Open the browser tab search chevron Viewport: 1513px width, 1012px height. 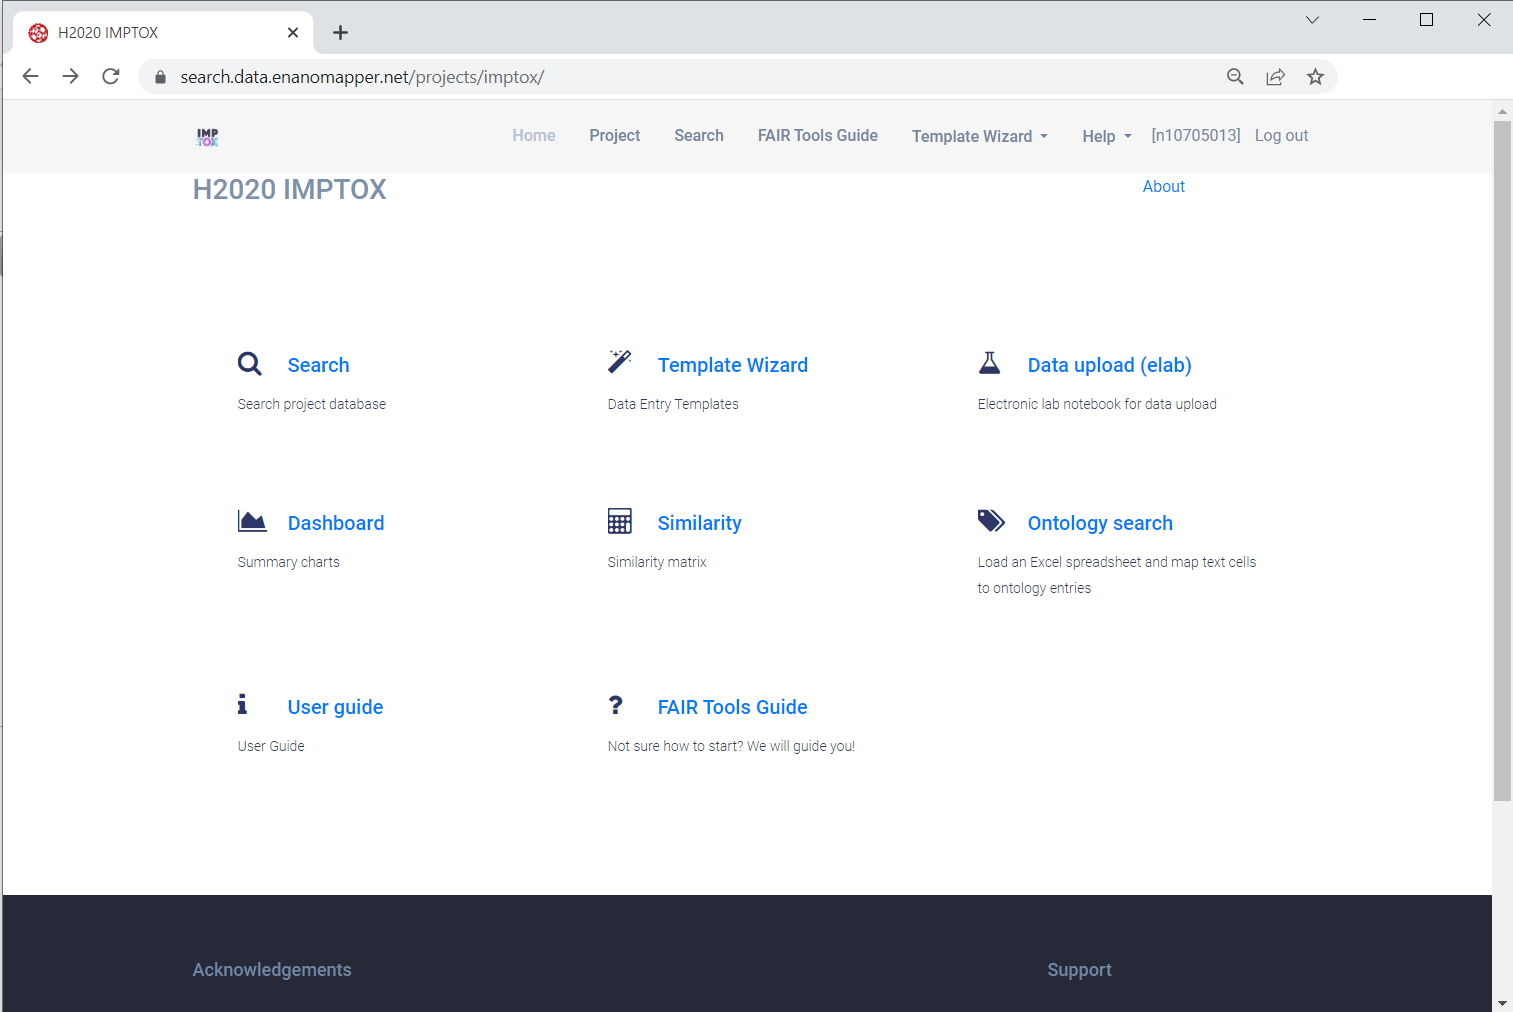point(1312,20)
